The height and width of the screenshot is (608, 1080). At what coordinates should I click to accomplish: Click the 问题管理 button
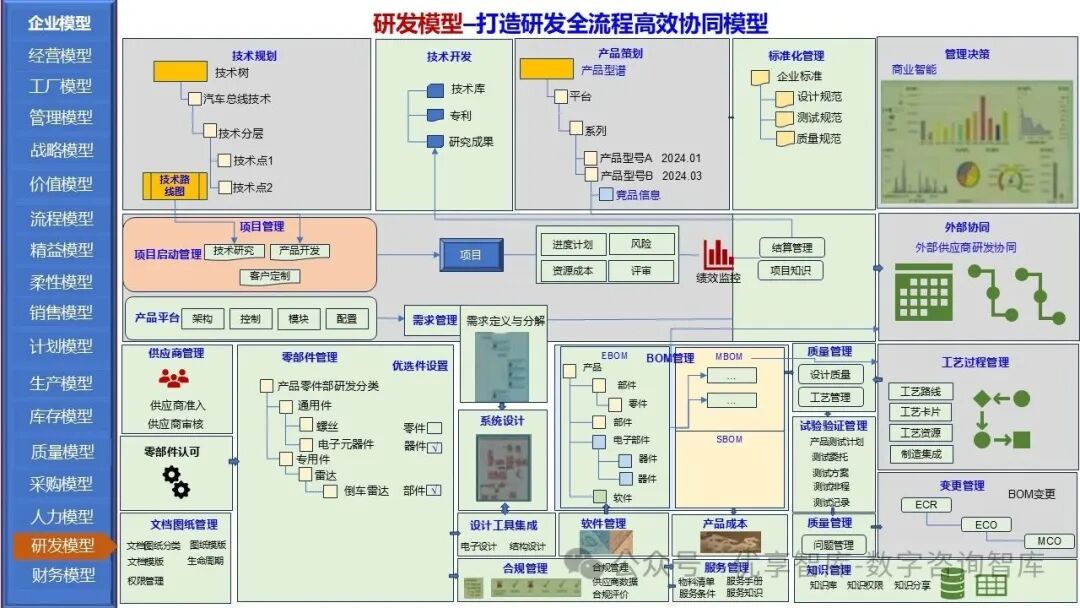(834, 545)
